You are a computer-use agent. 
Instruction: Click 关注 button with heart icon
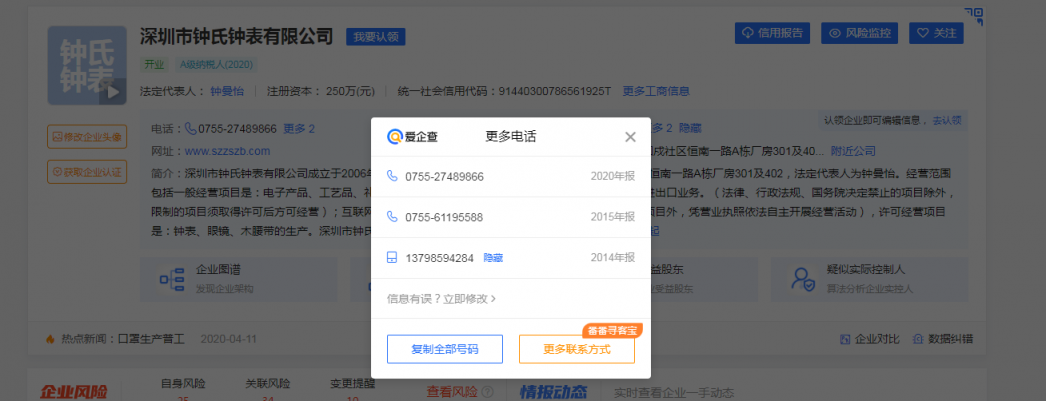tap(937, 33)
